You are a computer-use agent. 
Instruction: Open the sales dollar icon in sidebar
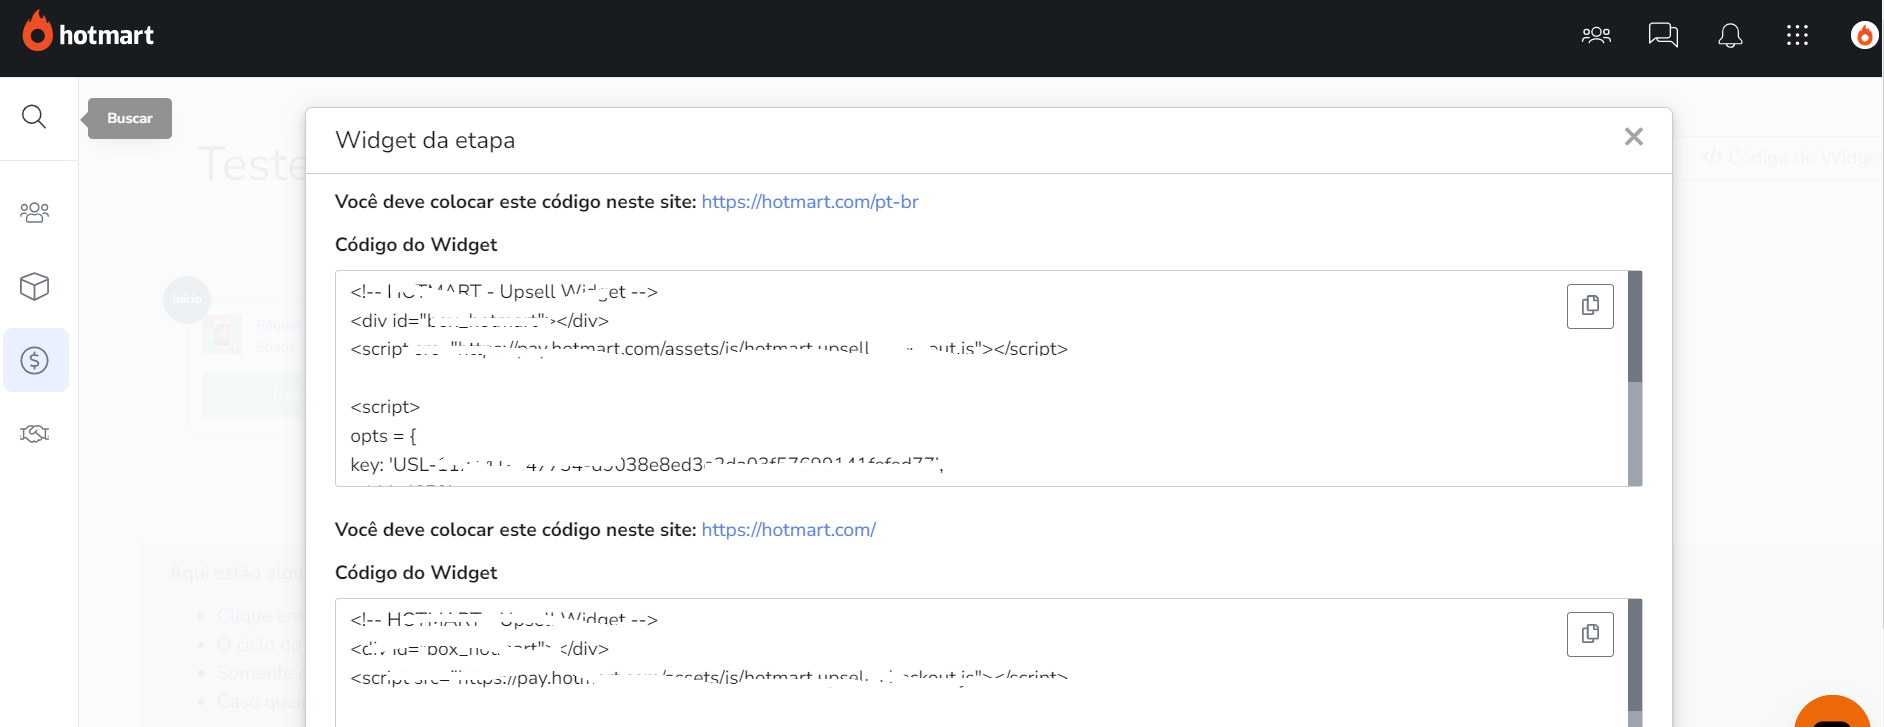(35, 360)
